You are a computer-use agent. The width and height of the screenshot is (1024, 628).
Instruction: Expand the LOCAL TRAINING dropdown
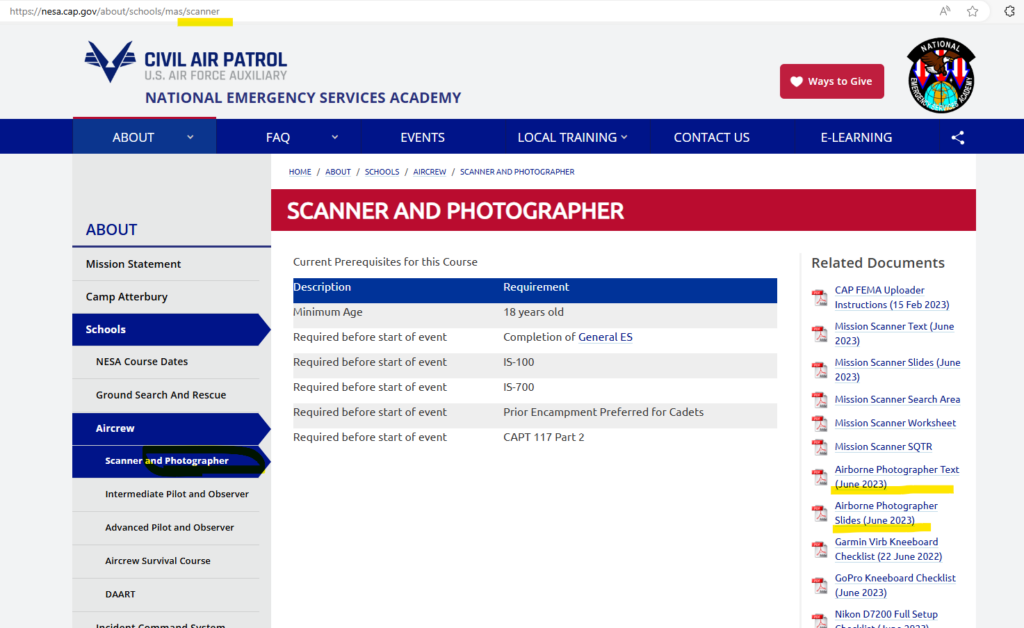pyautogui.click(x=624, y=138)
